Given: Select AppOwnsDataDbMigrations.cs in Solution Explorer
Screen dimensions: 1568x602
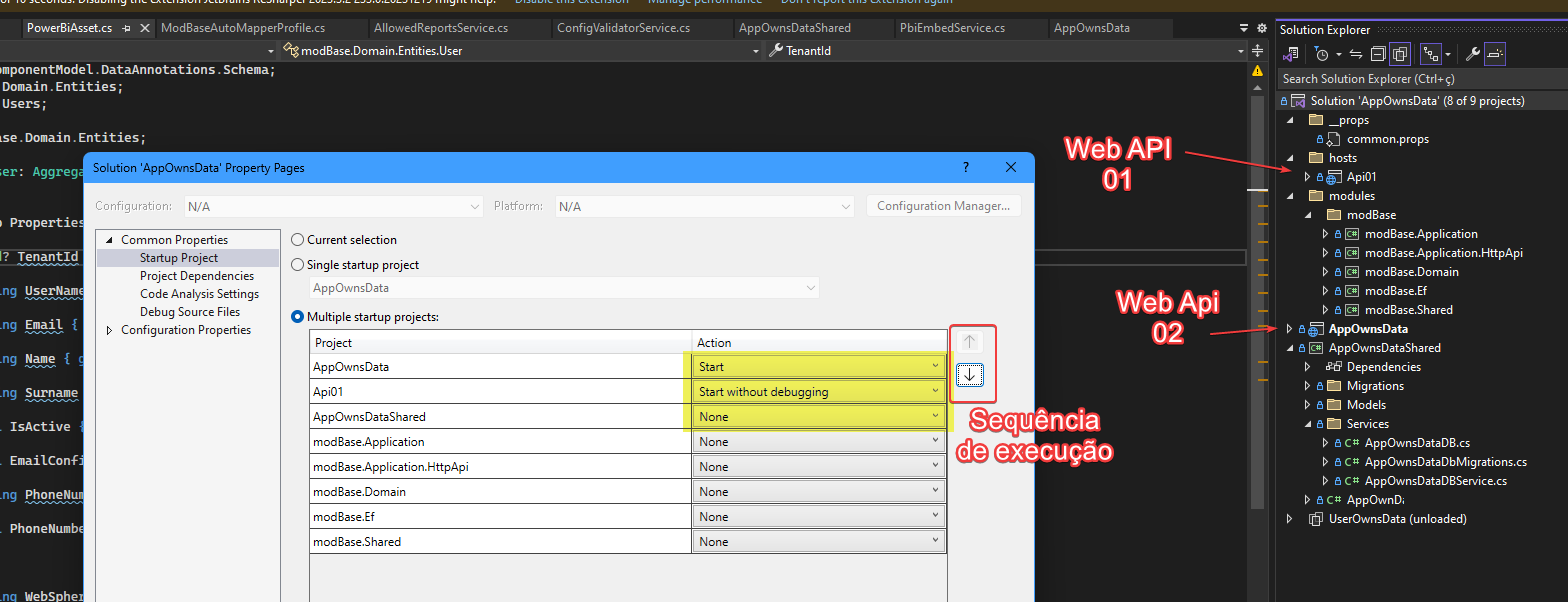Looking at the screenshot, I should (x=1445, y=462).
